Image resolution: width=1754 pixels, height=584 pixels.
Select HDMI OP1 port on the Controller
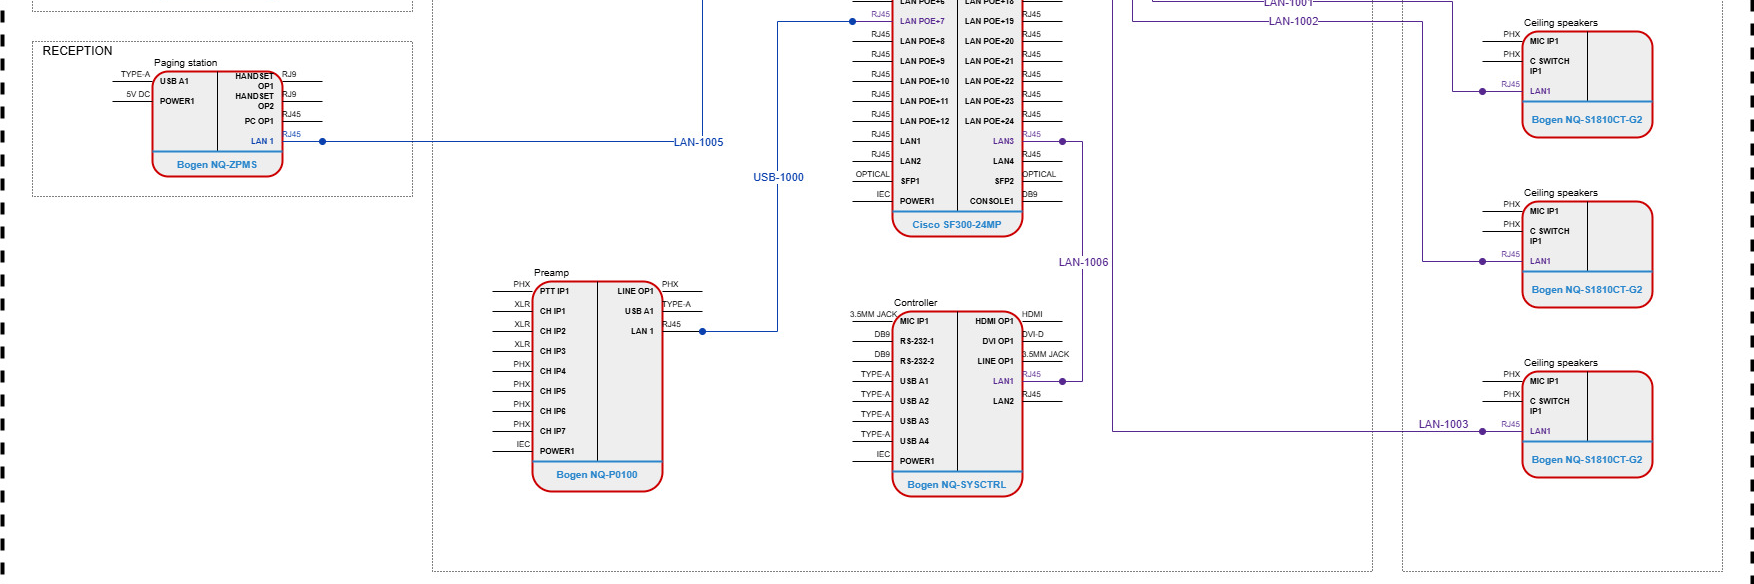point(993,321)
